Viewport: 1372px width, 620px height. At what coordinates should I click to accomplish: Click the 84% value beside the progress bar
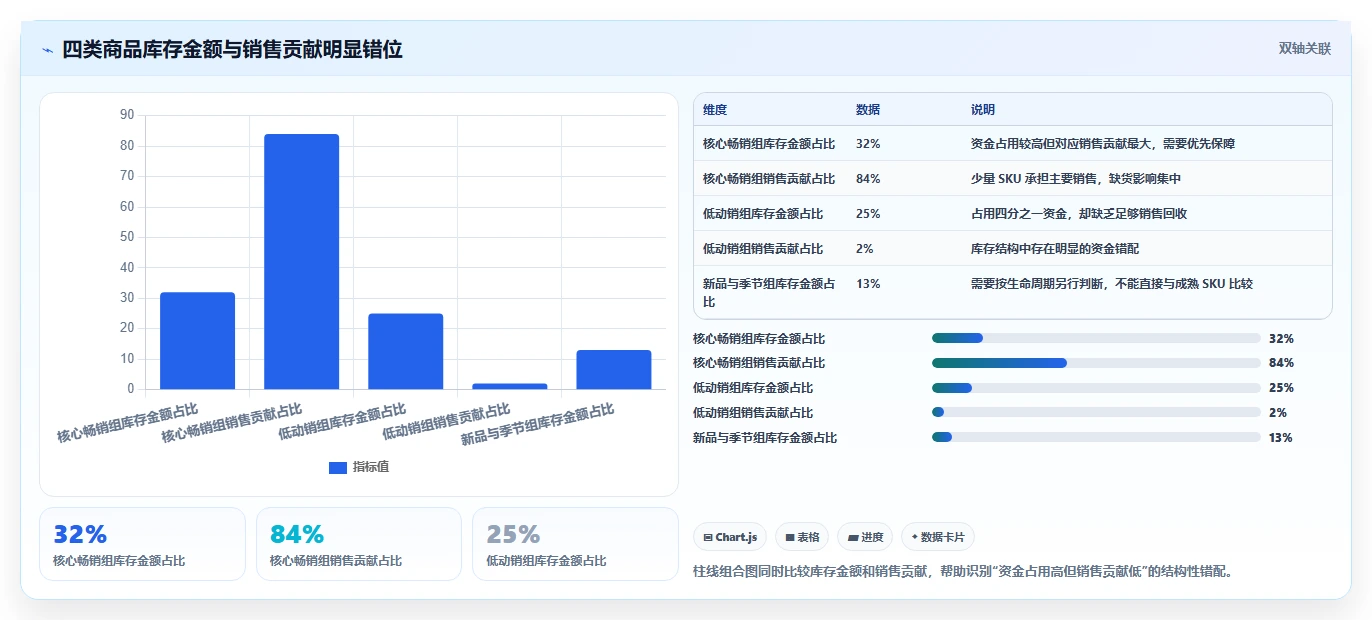click(x=1281, y=363)
